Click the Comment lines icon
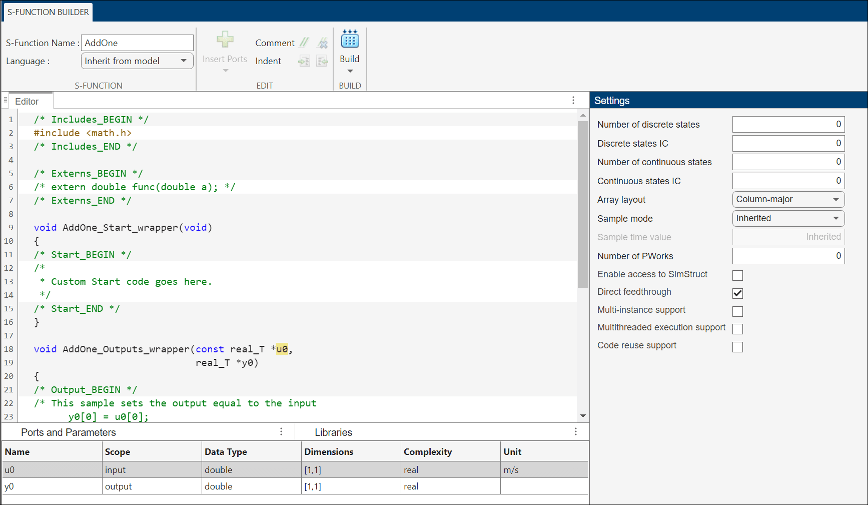 [x=304, y=42]
